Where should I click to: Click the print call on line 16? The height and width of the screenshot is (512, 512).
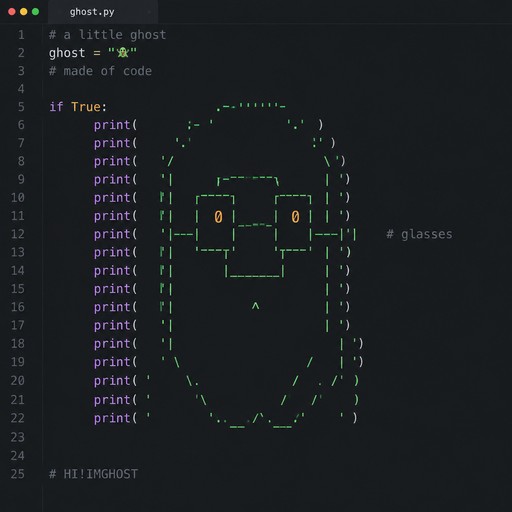pyautogui.click(x=112, y=307)
